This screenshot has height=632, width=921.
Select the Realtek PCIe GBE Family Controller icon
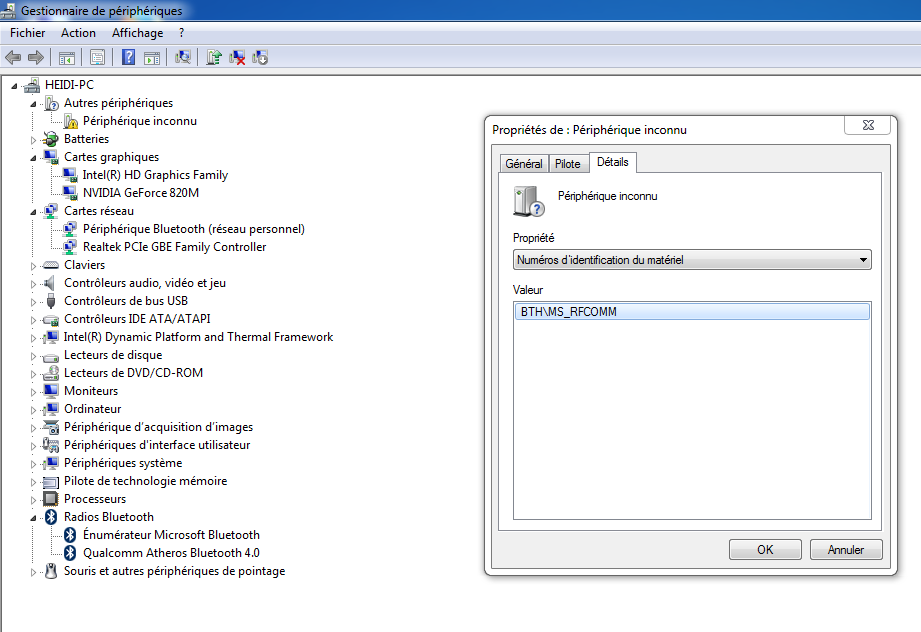pyautogui.click(x=70, y=247)
